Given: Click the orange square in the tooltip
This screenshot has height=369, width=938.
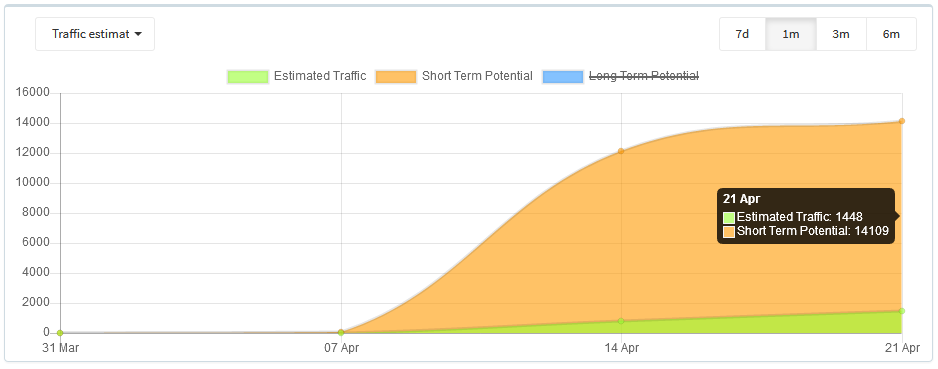Looking at the screenshot, I should 729,231.
